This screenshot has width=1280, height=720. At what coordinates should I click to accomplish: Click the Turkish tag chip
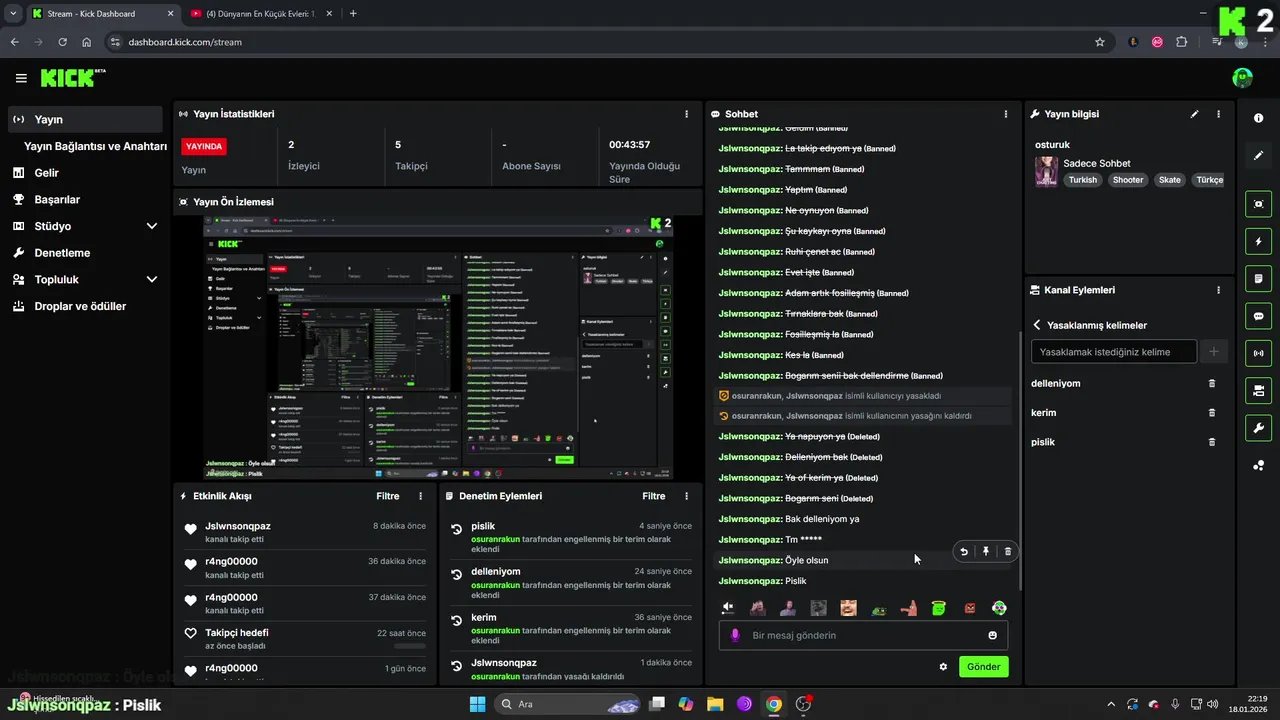click(x=1082, y=180)
